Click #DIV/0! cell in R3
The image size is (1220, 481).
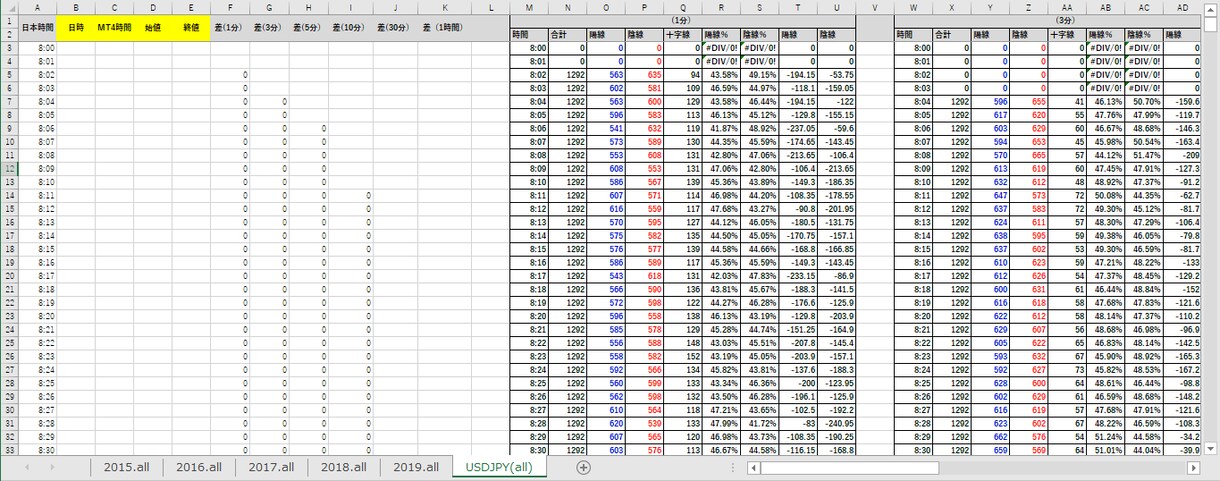click(x=721, y=47)
